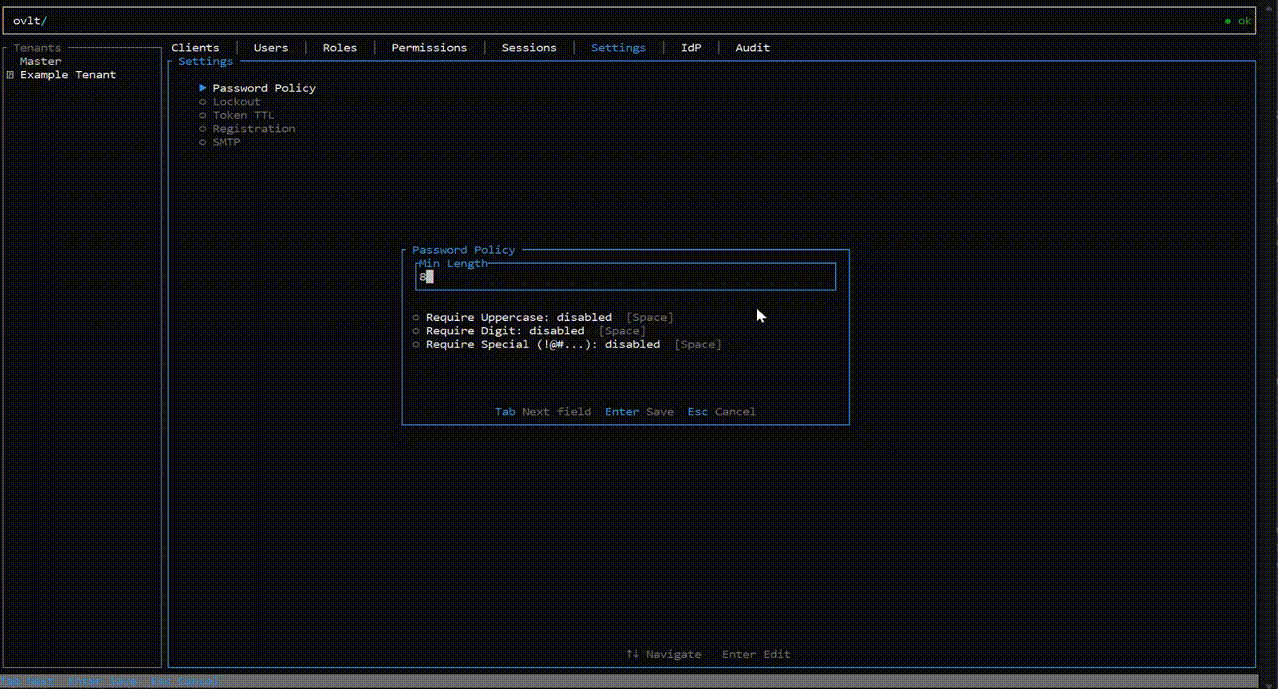The image size is (1278, 689).
Task: Click the Tab Next field hint
Action: click(543, 411)
